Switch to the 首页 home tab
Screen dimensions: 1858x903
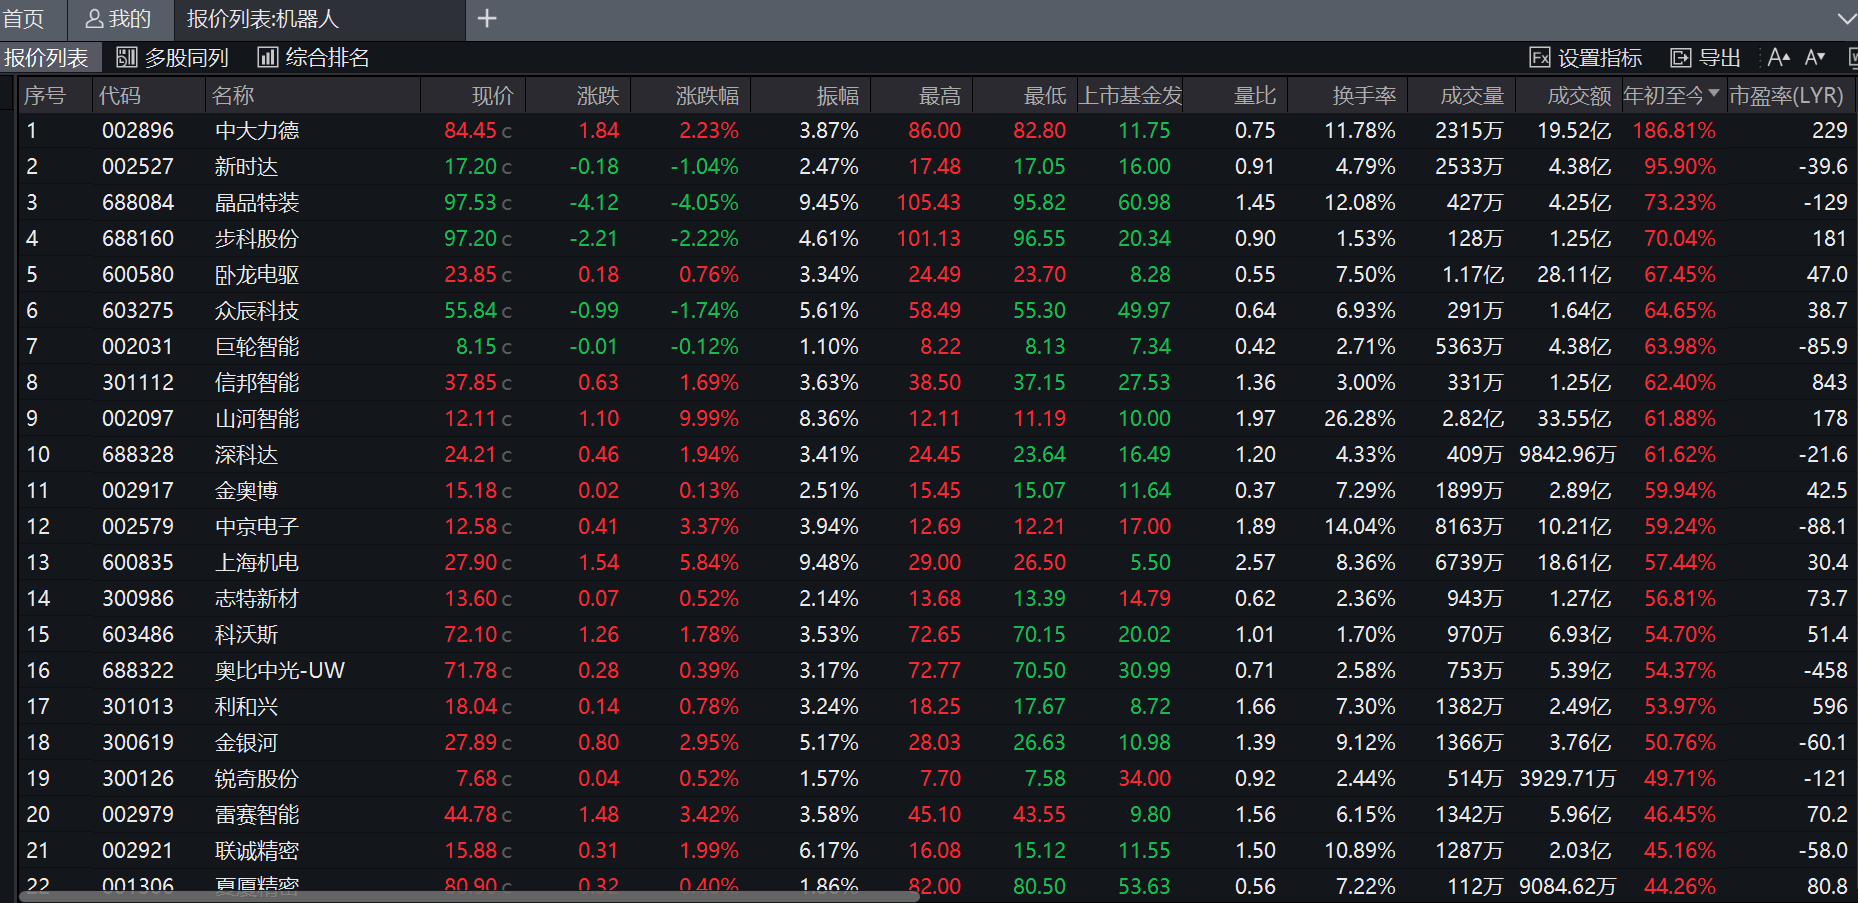pyautogui.click(x=24, y=19)
